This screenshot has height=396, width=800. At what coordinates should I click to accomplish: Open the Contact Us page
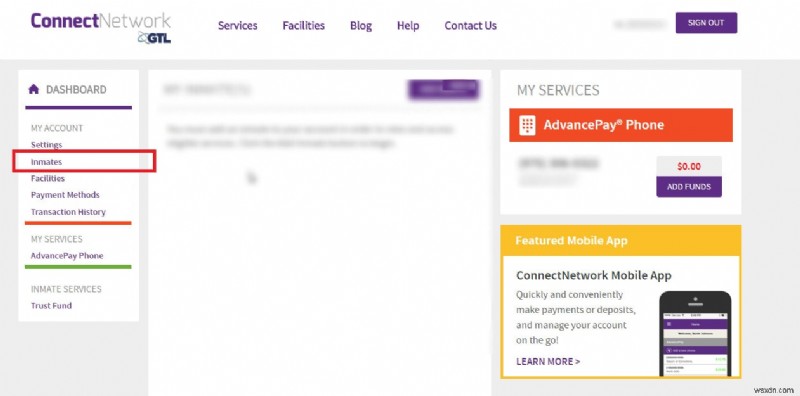(470, 26)
